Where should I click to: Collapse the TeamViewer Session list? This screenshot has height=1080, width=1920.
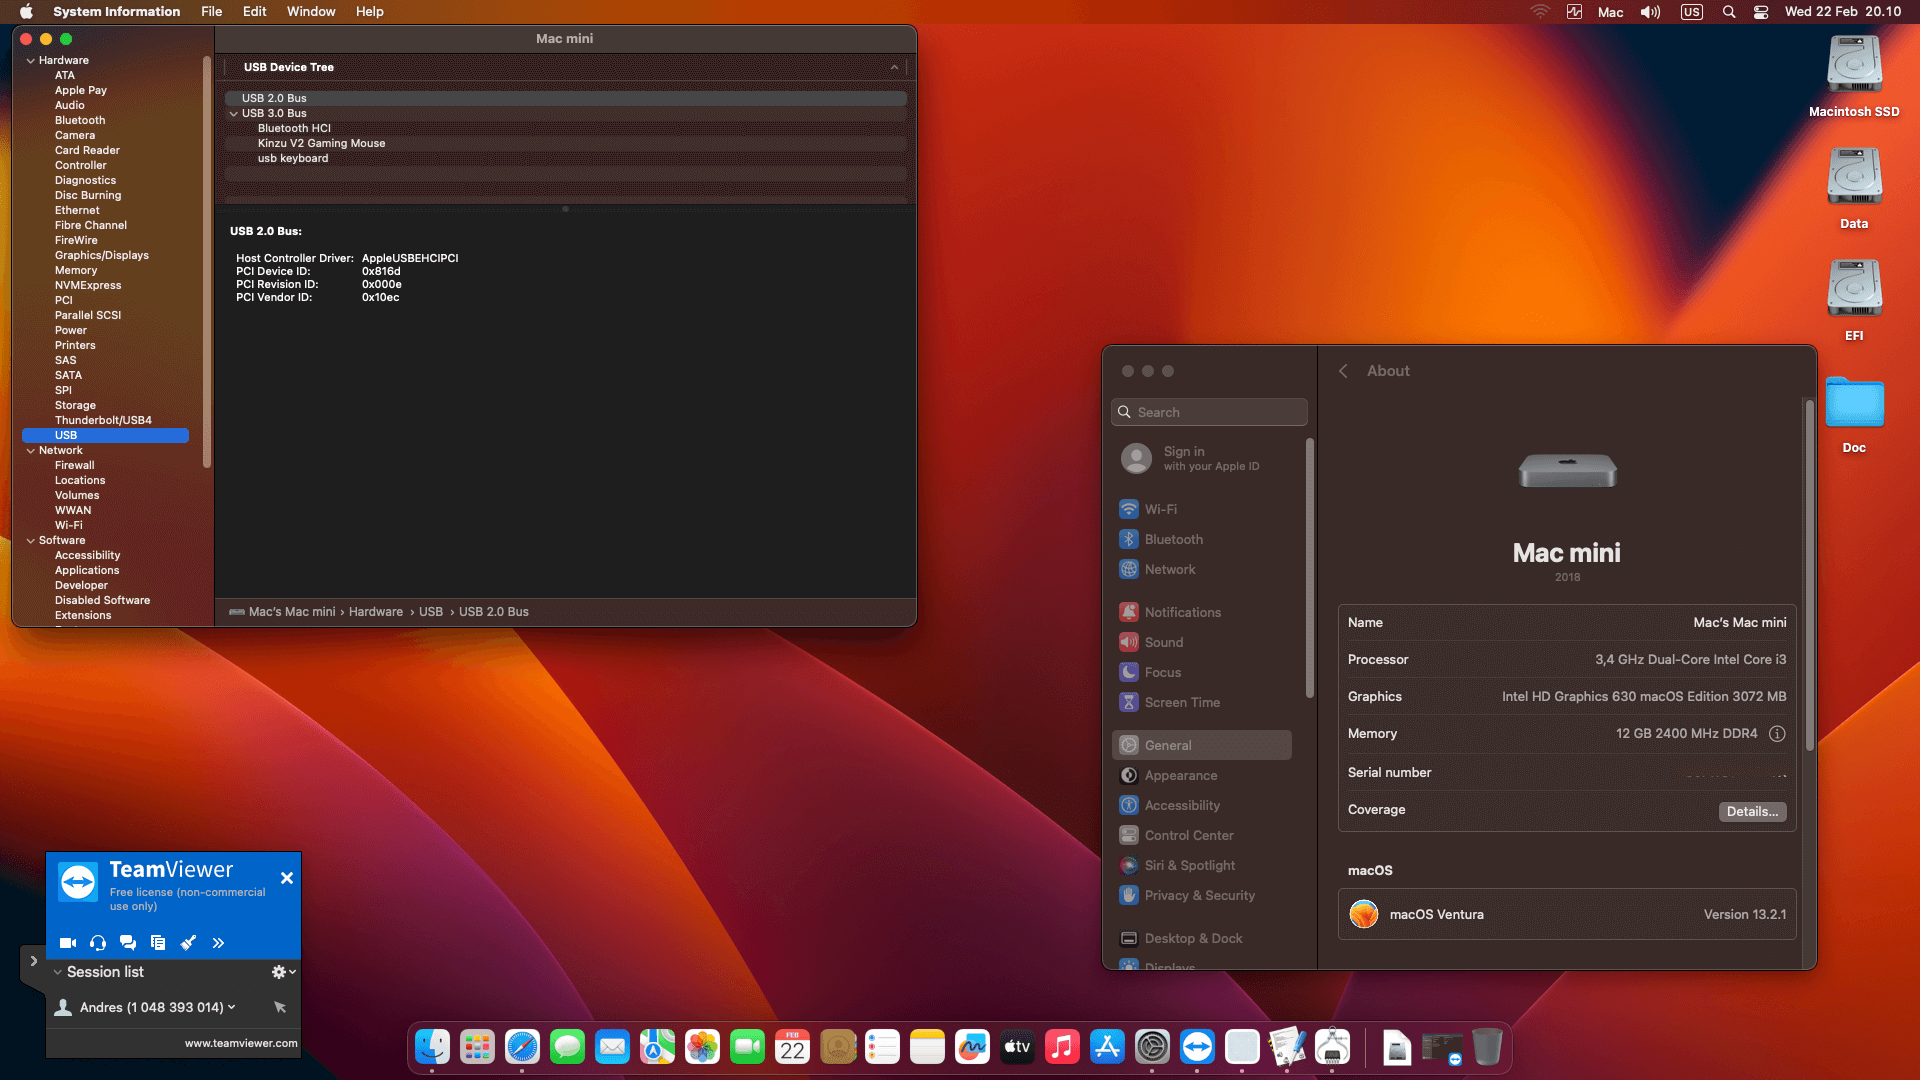[58, 972]
